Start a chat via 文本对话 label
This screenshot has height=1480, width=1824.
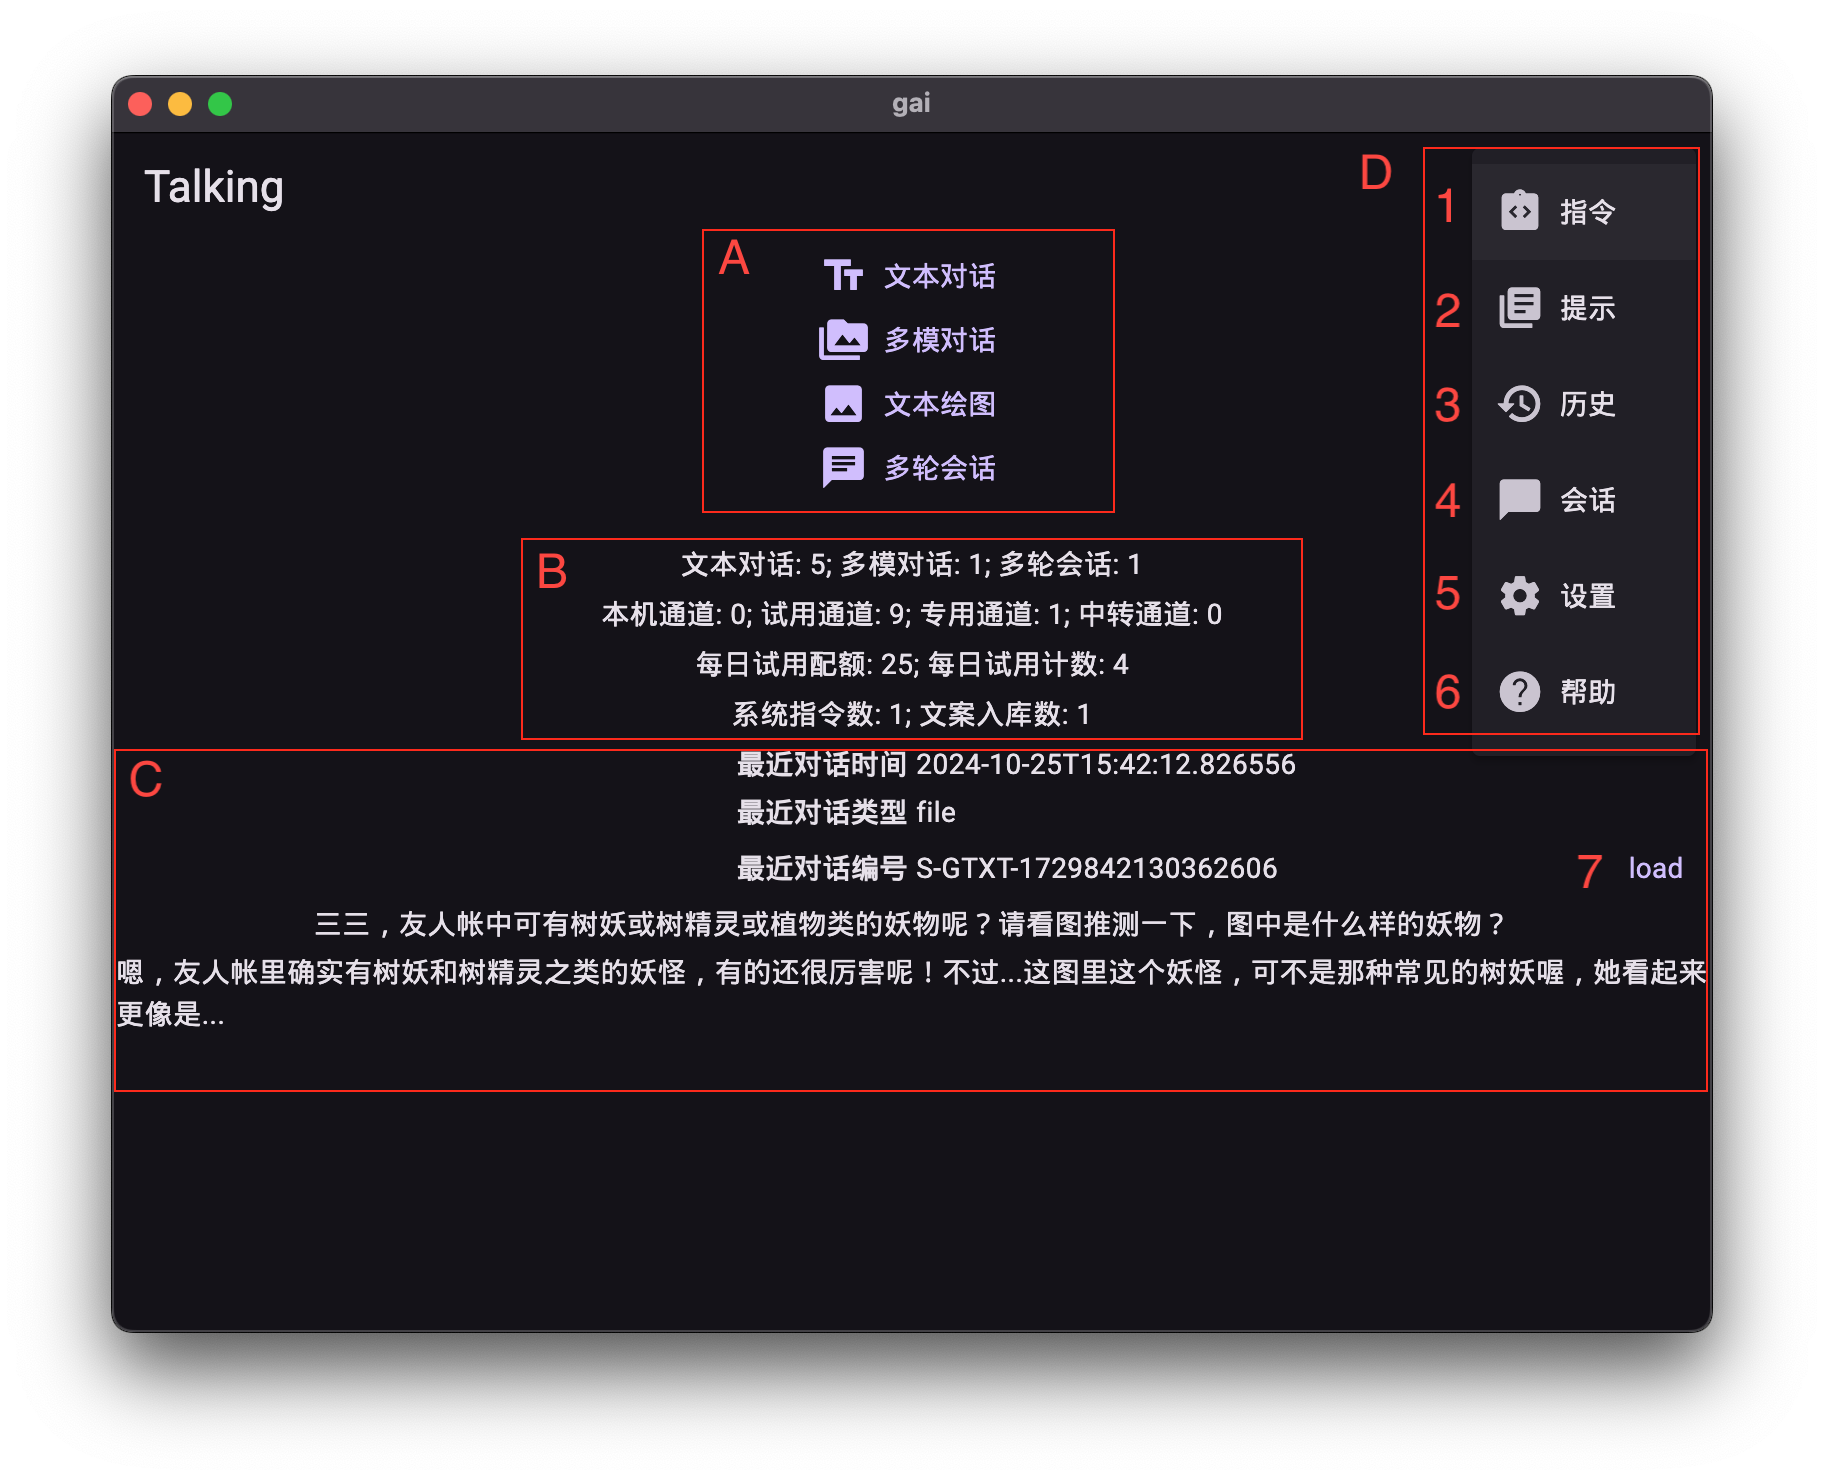click(x=939, y=276)
